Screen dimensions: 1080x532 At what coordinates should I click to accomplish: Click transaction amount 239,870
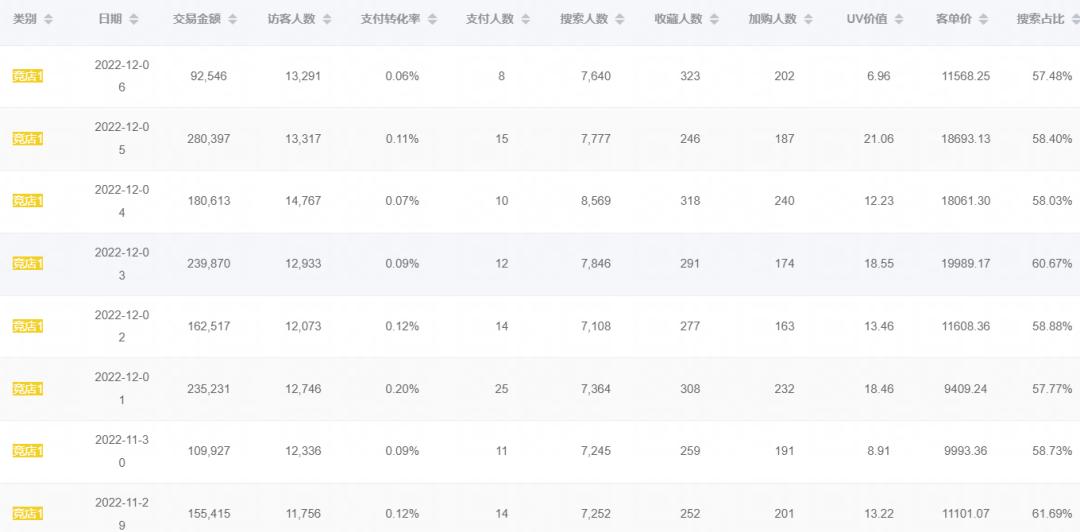[x=208, y=264]
